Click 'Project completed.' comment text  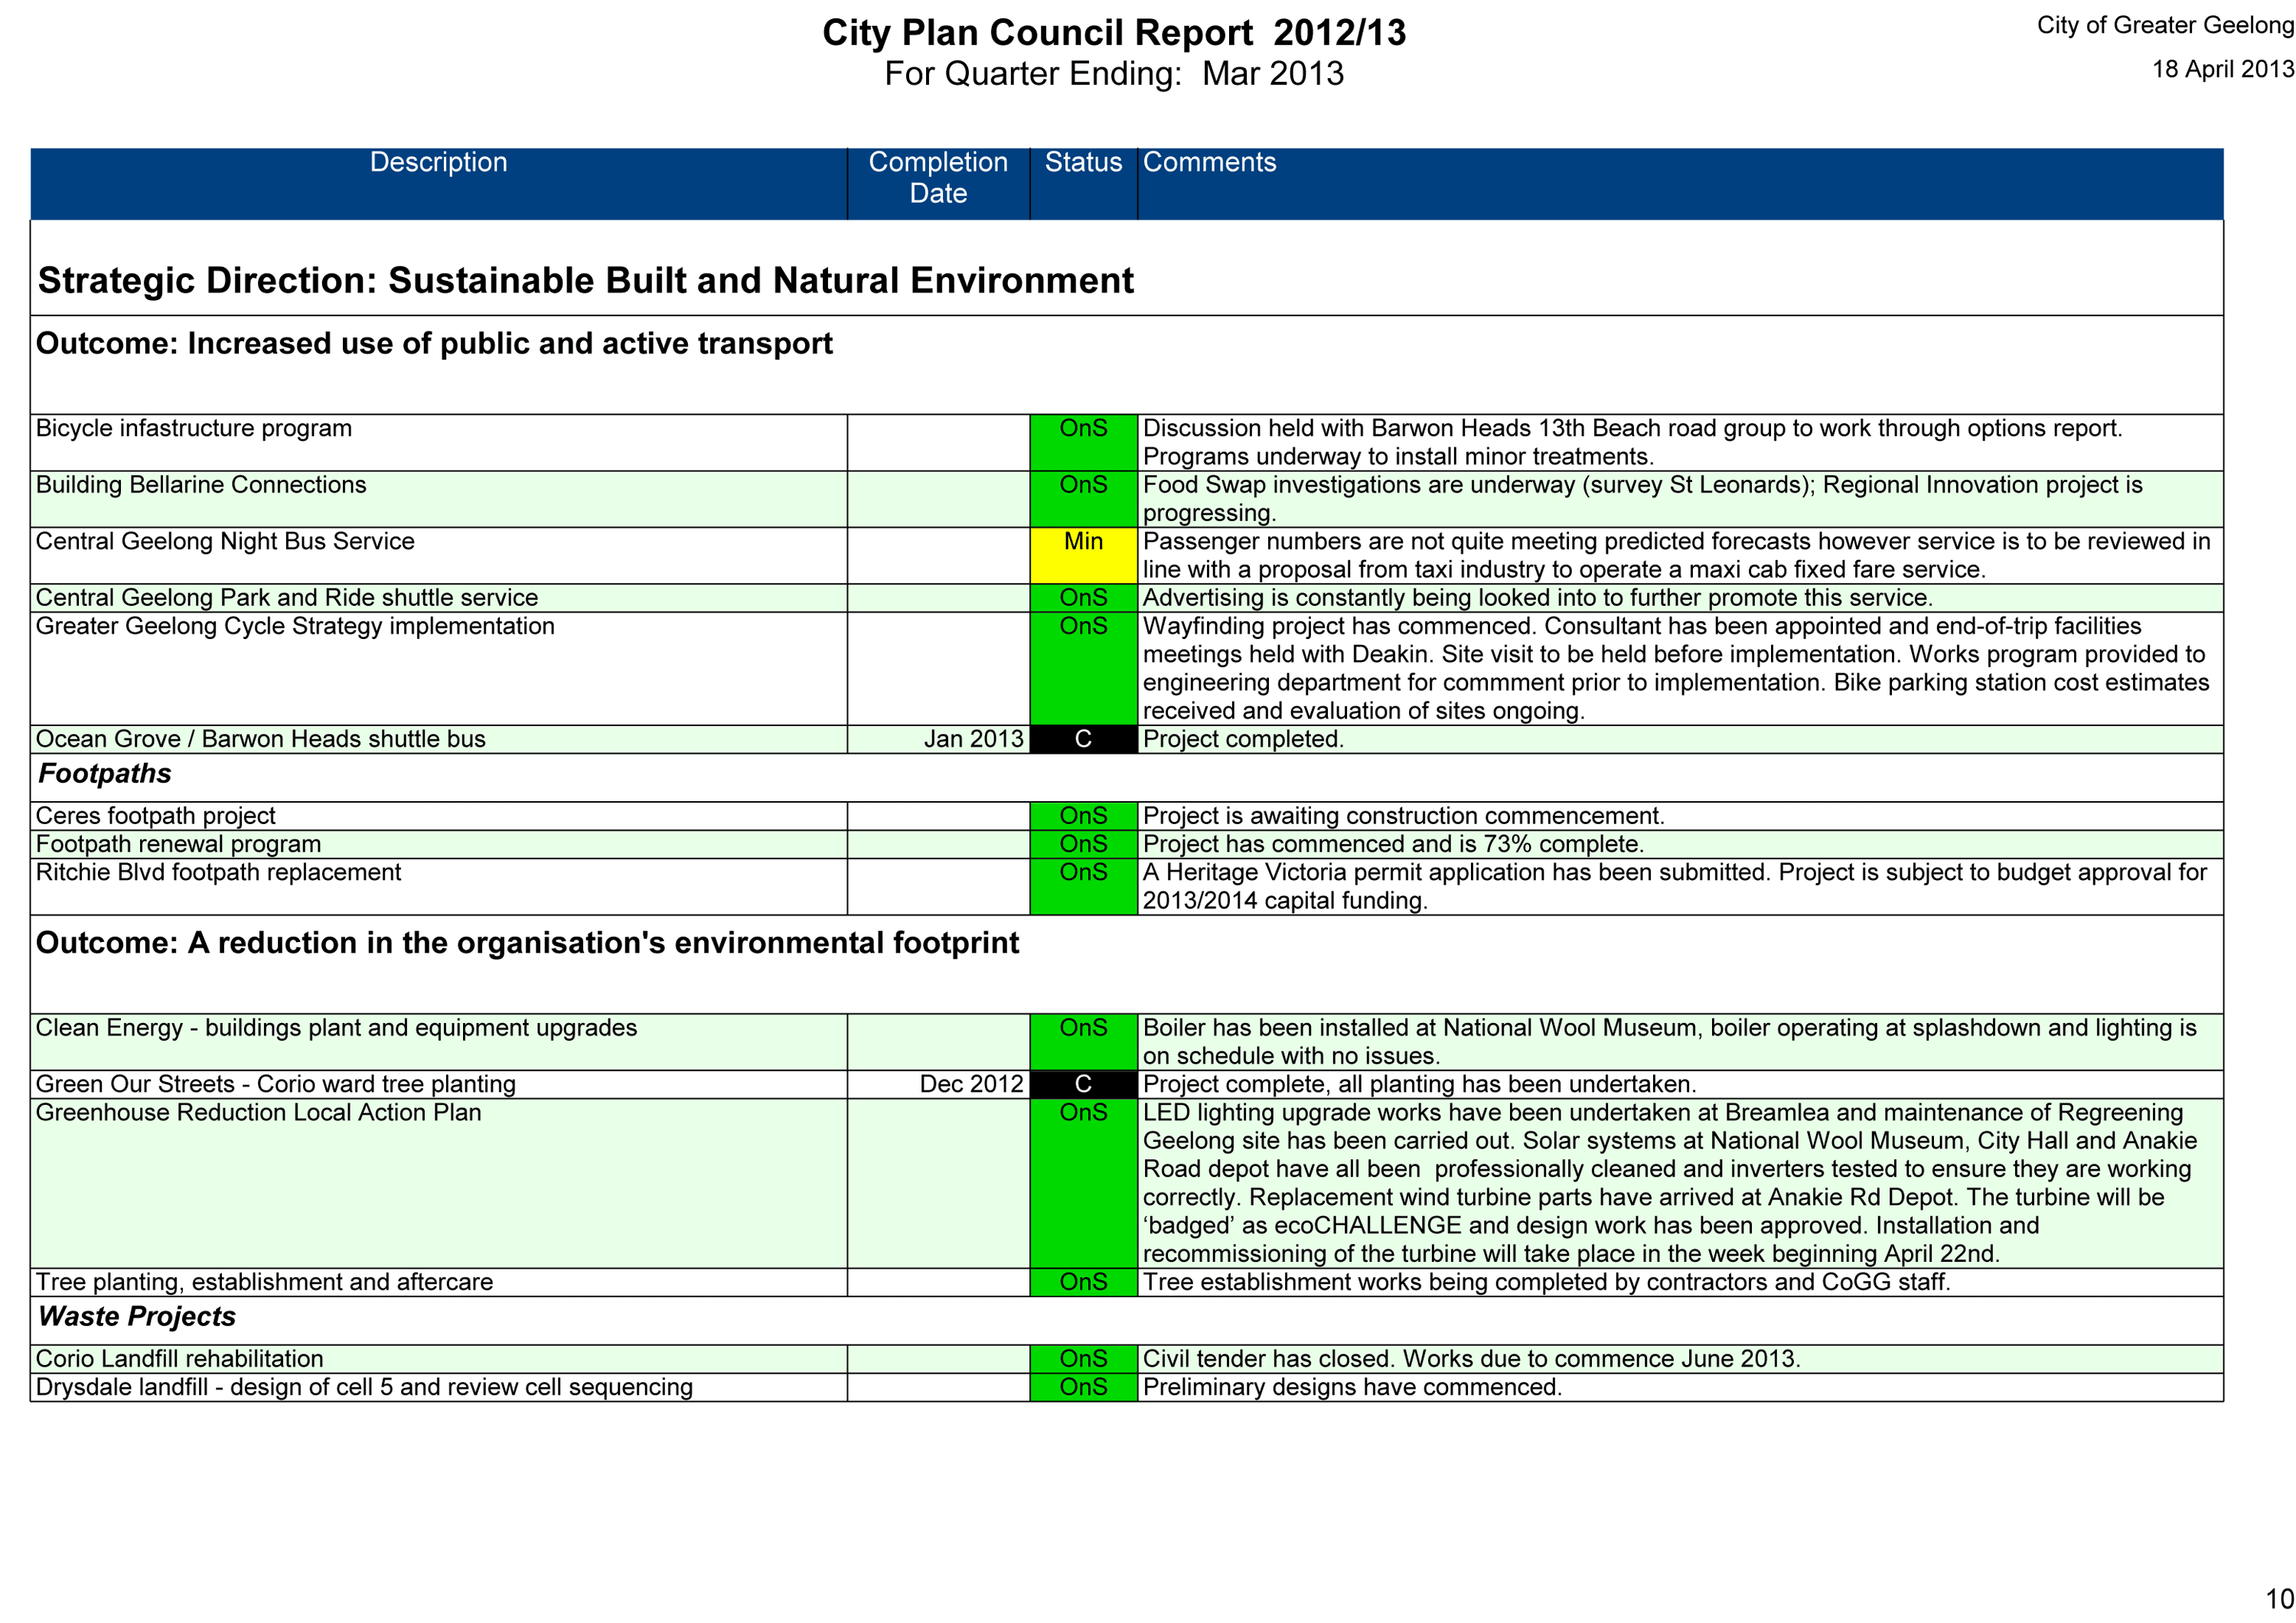click(1243, 739)
